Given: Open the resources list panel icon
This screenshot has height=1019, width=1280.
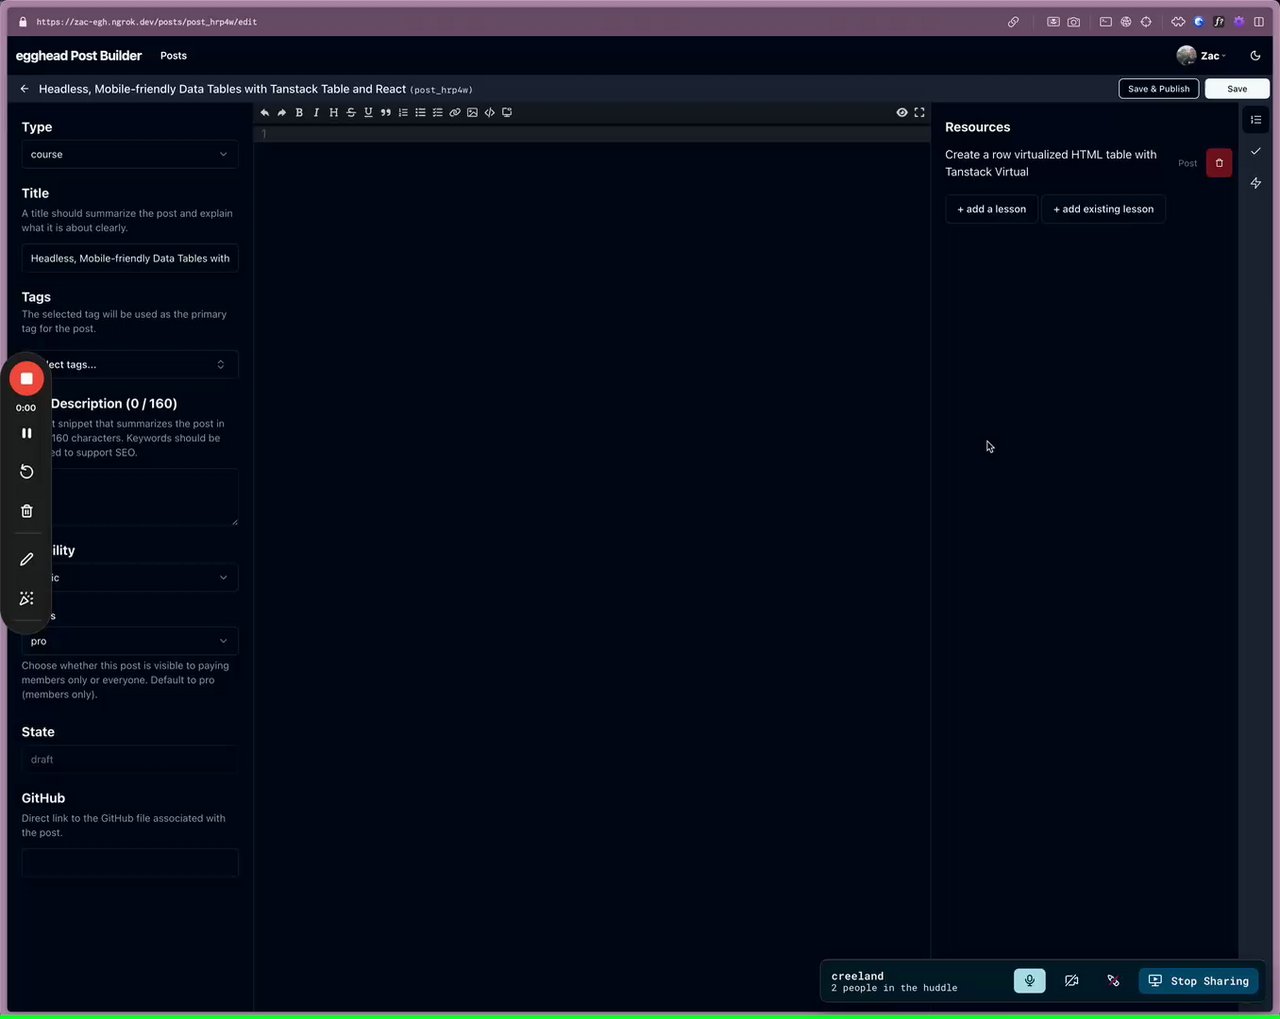Looking at the screenshot, I should 1256,120.
